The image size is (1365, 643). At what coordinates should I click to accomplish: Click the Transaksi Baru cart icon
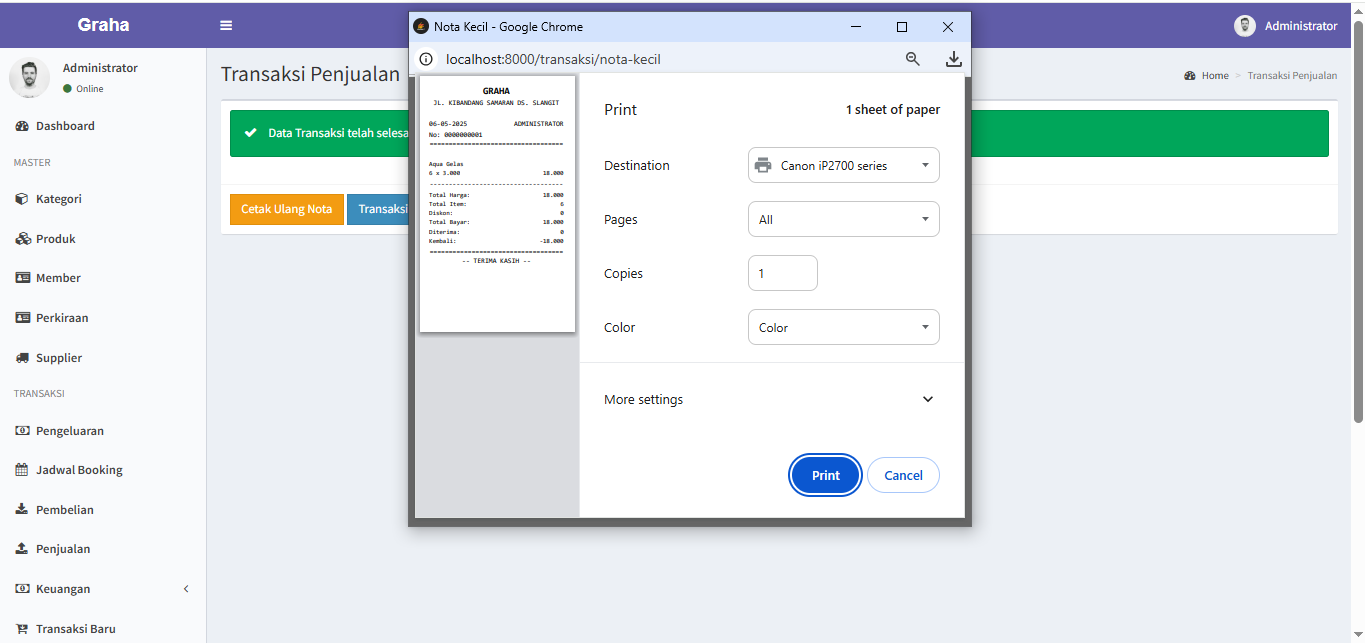tap(22, 629)
